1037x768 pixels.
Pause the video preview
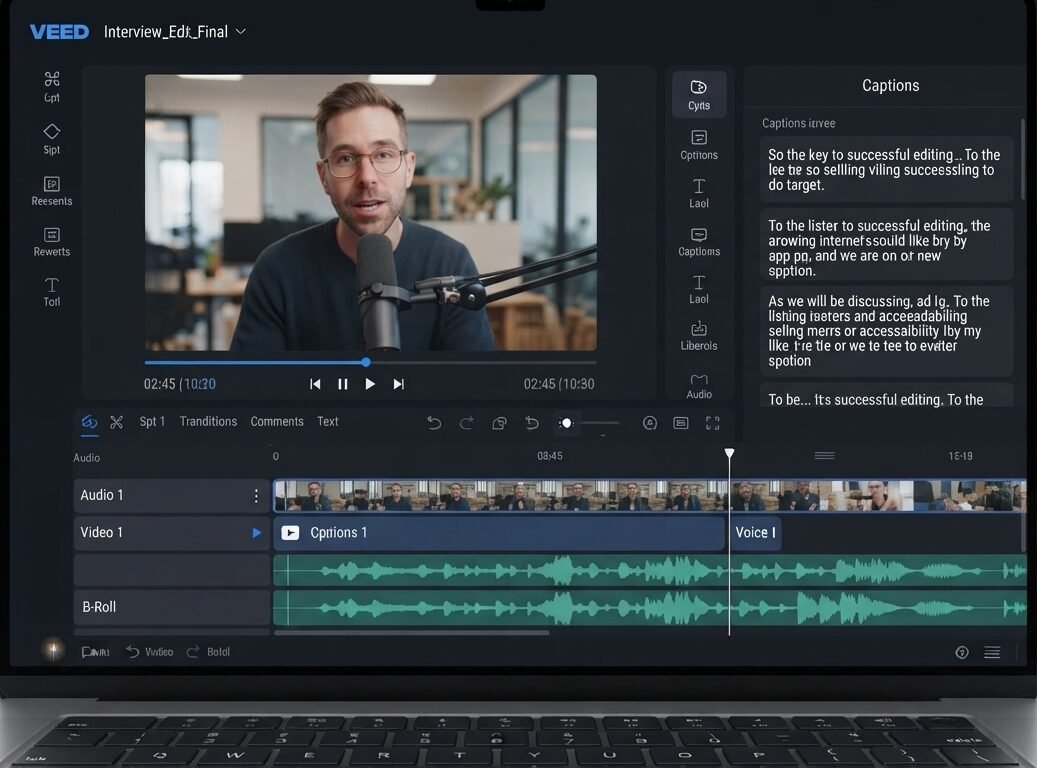343,384
